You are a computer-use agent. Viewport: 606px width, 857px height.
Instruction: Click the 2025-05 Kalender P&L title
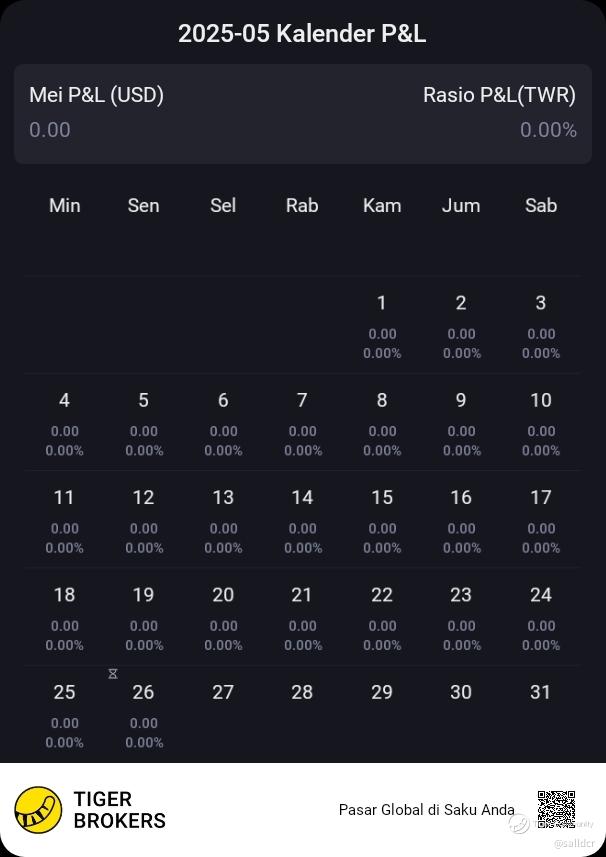coord(302,33)
